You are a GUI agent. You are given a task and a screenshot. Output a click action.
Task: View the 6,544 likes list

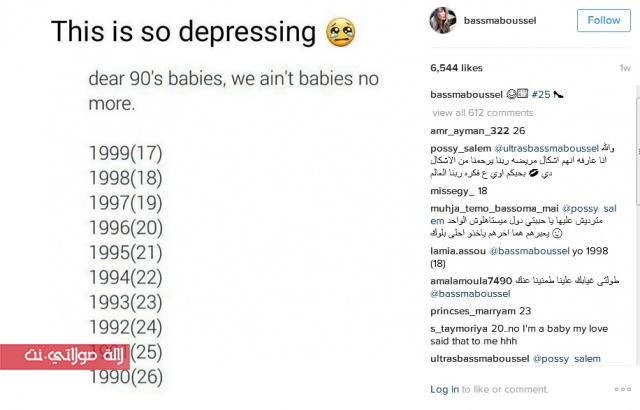tap(456, 68)
